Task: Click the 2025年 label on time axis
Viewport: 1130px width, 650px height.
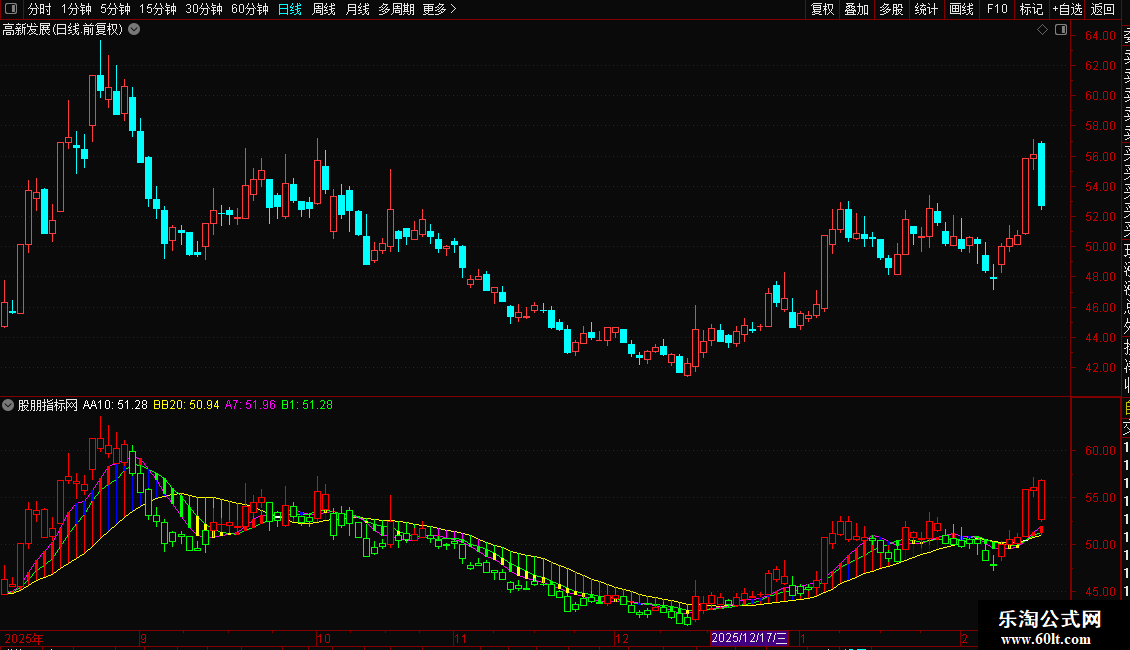Action: 24,638
